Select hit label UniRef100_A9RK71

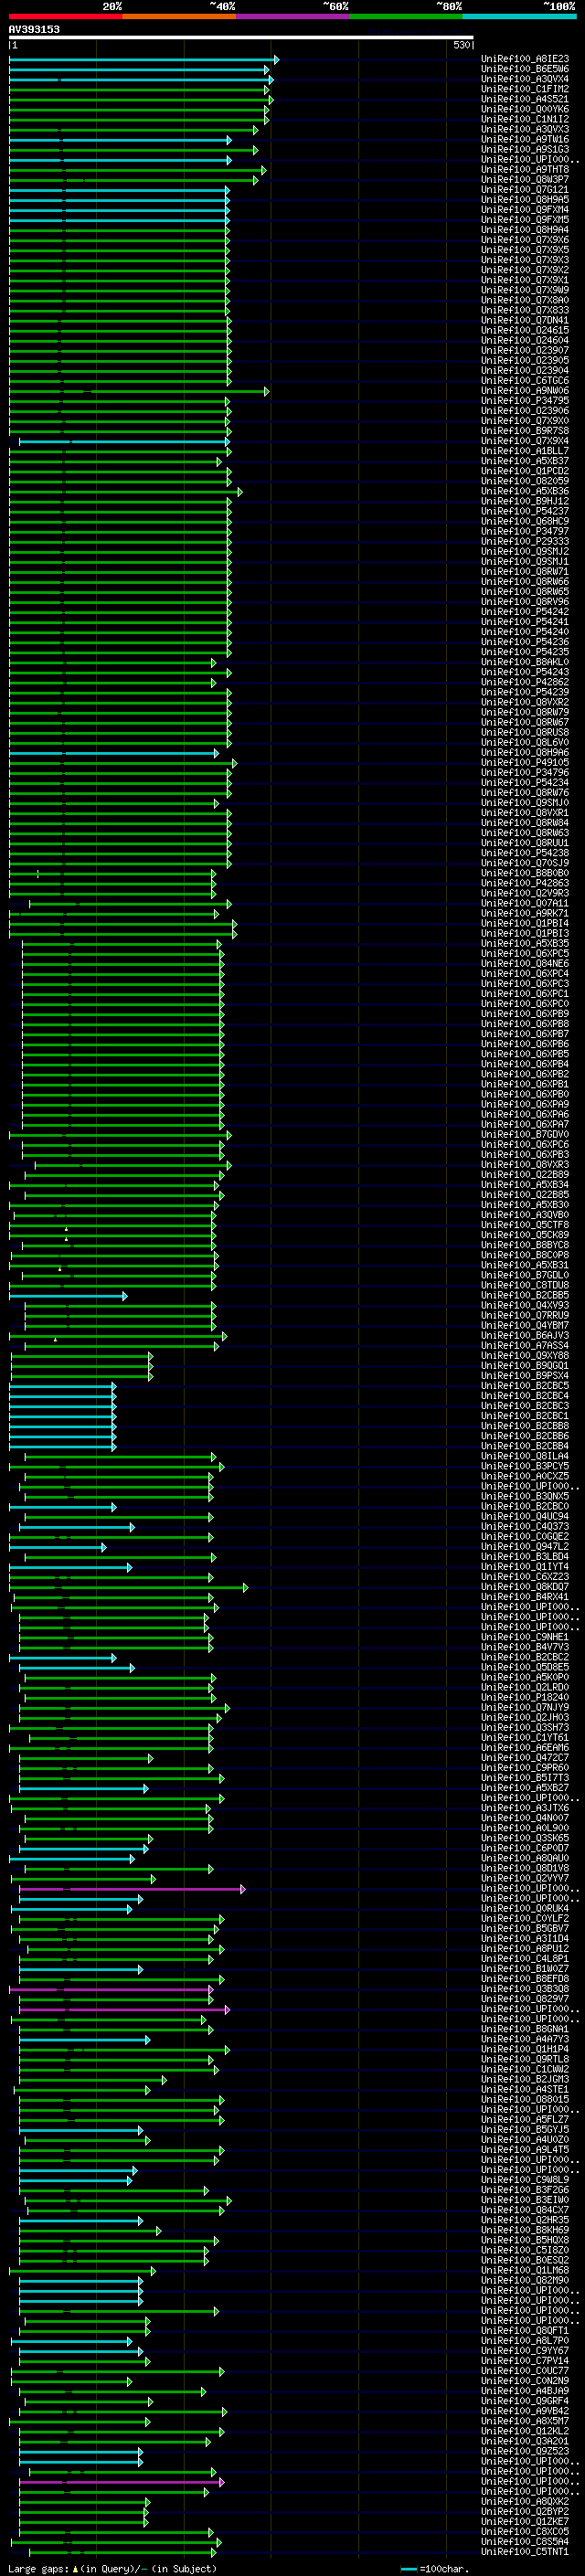(525, 913)
